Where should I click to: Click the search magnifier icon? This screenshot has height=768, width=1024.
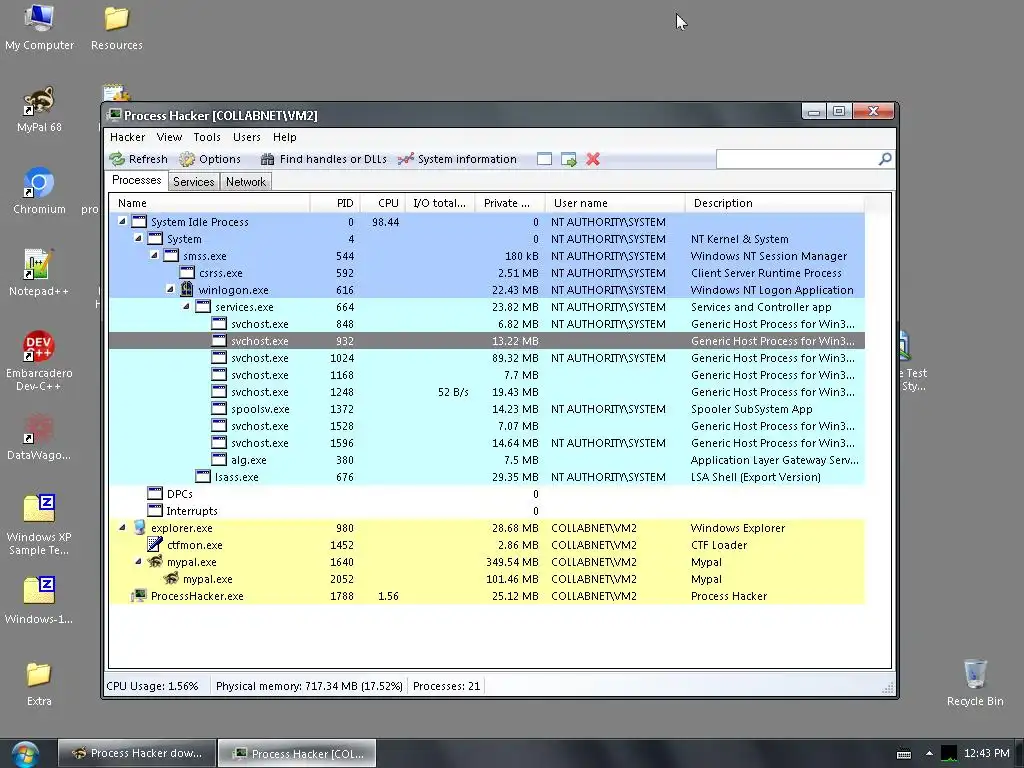pos(885,159)
